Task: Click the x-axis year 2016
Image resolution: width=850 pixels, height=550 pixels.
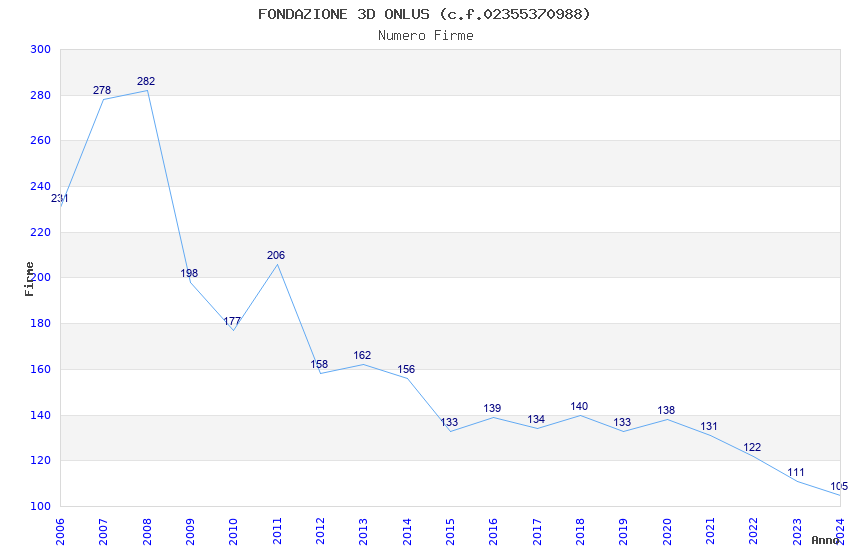Action: pyautogui.click(x=493, y=532)
